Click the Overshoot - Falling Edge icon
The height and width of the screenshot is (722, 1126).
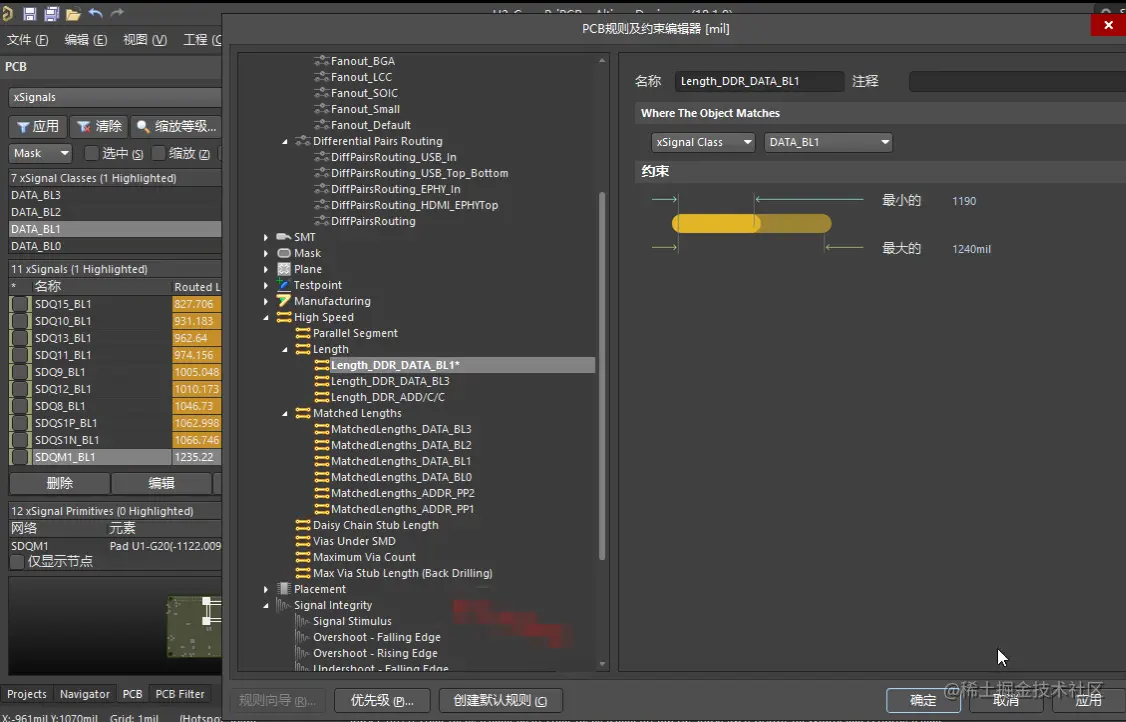303,637
